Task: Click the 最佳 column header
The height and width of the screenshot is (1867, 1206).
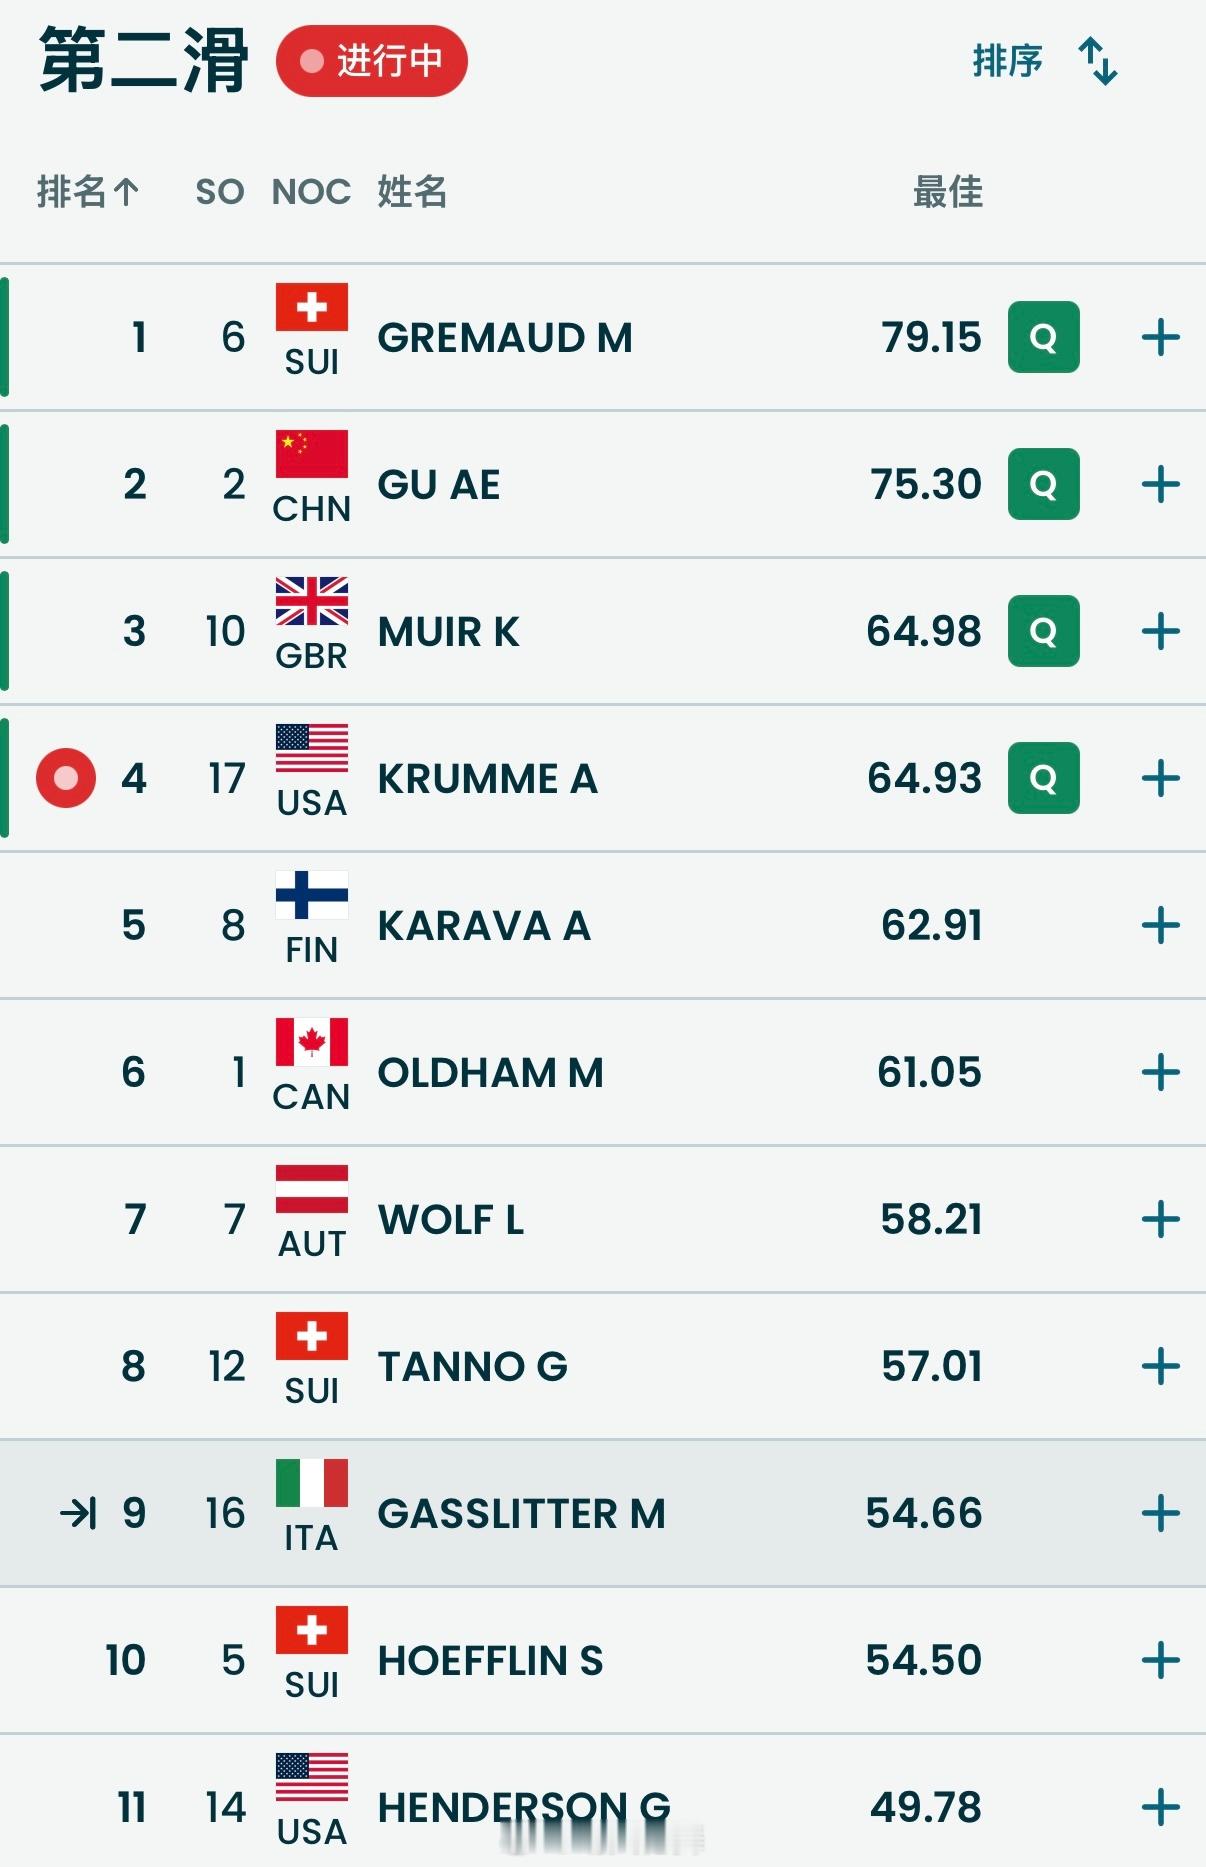Action: tap(947, 191)
